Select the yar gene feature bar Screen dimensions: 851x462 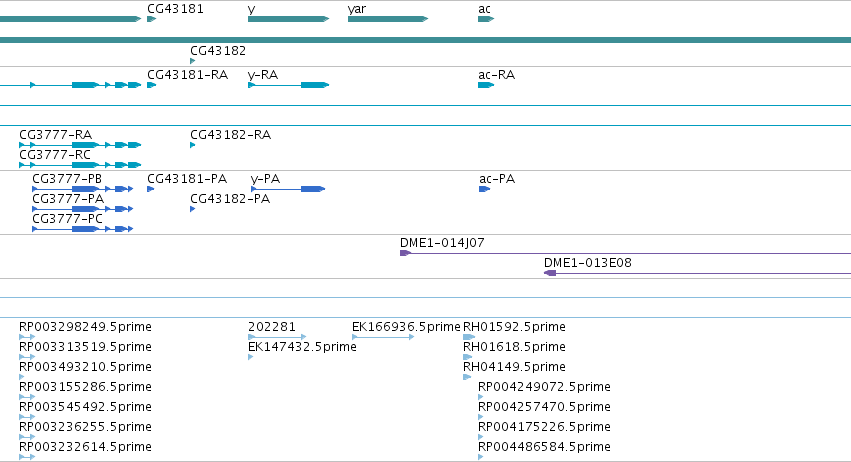pyautogui.click(x=388, y=19)
